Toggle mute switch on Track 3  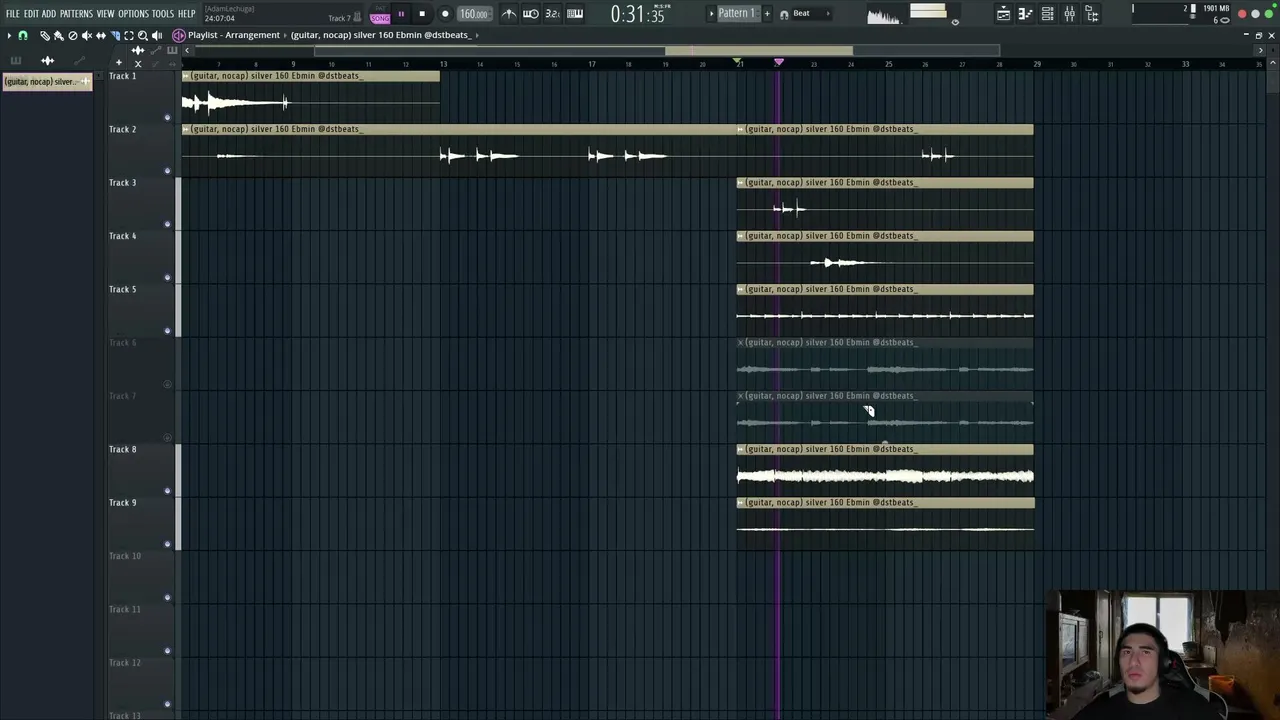(167, 224)
